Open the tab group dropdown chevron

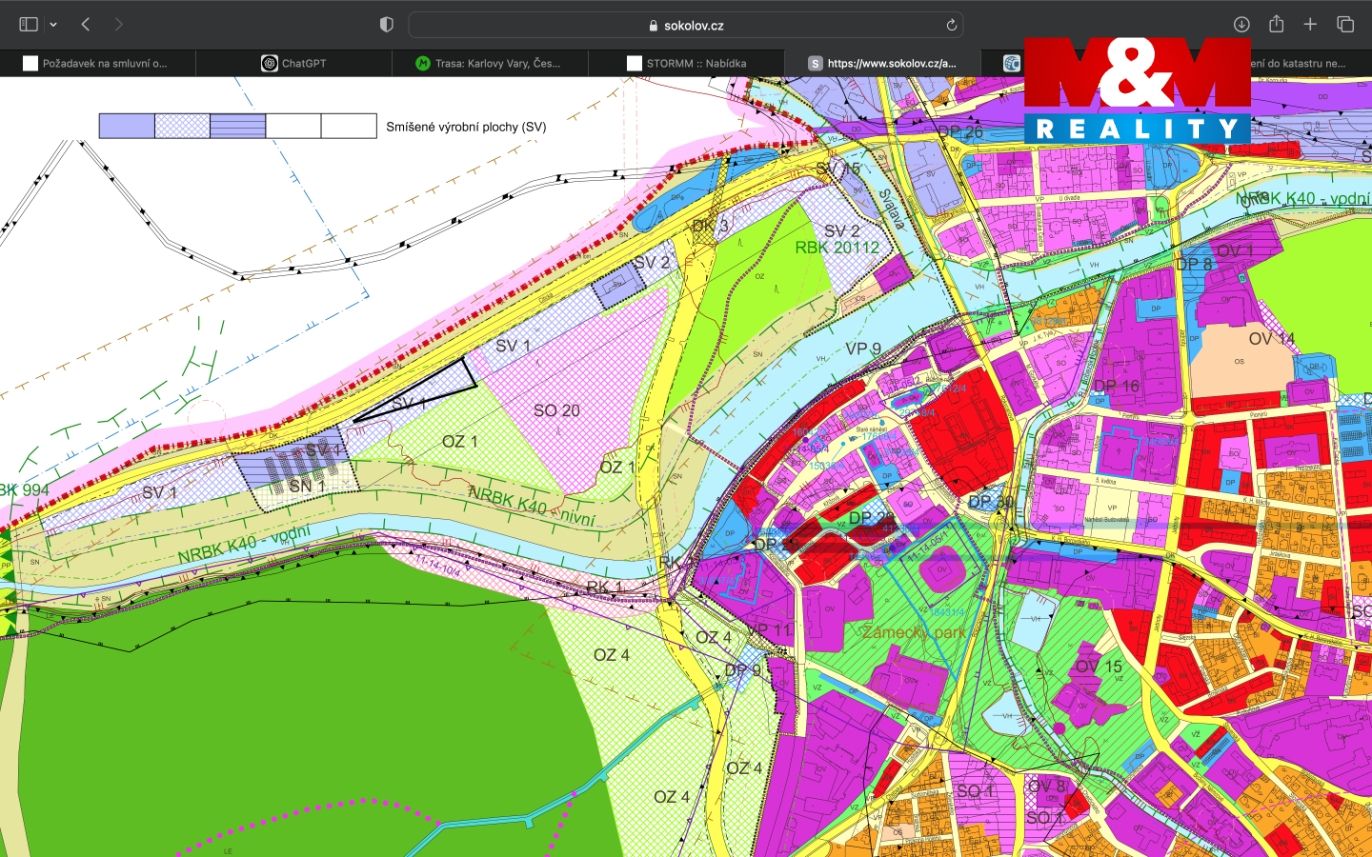[x=53, y=24]
